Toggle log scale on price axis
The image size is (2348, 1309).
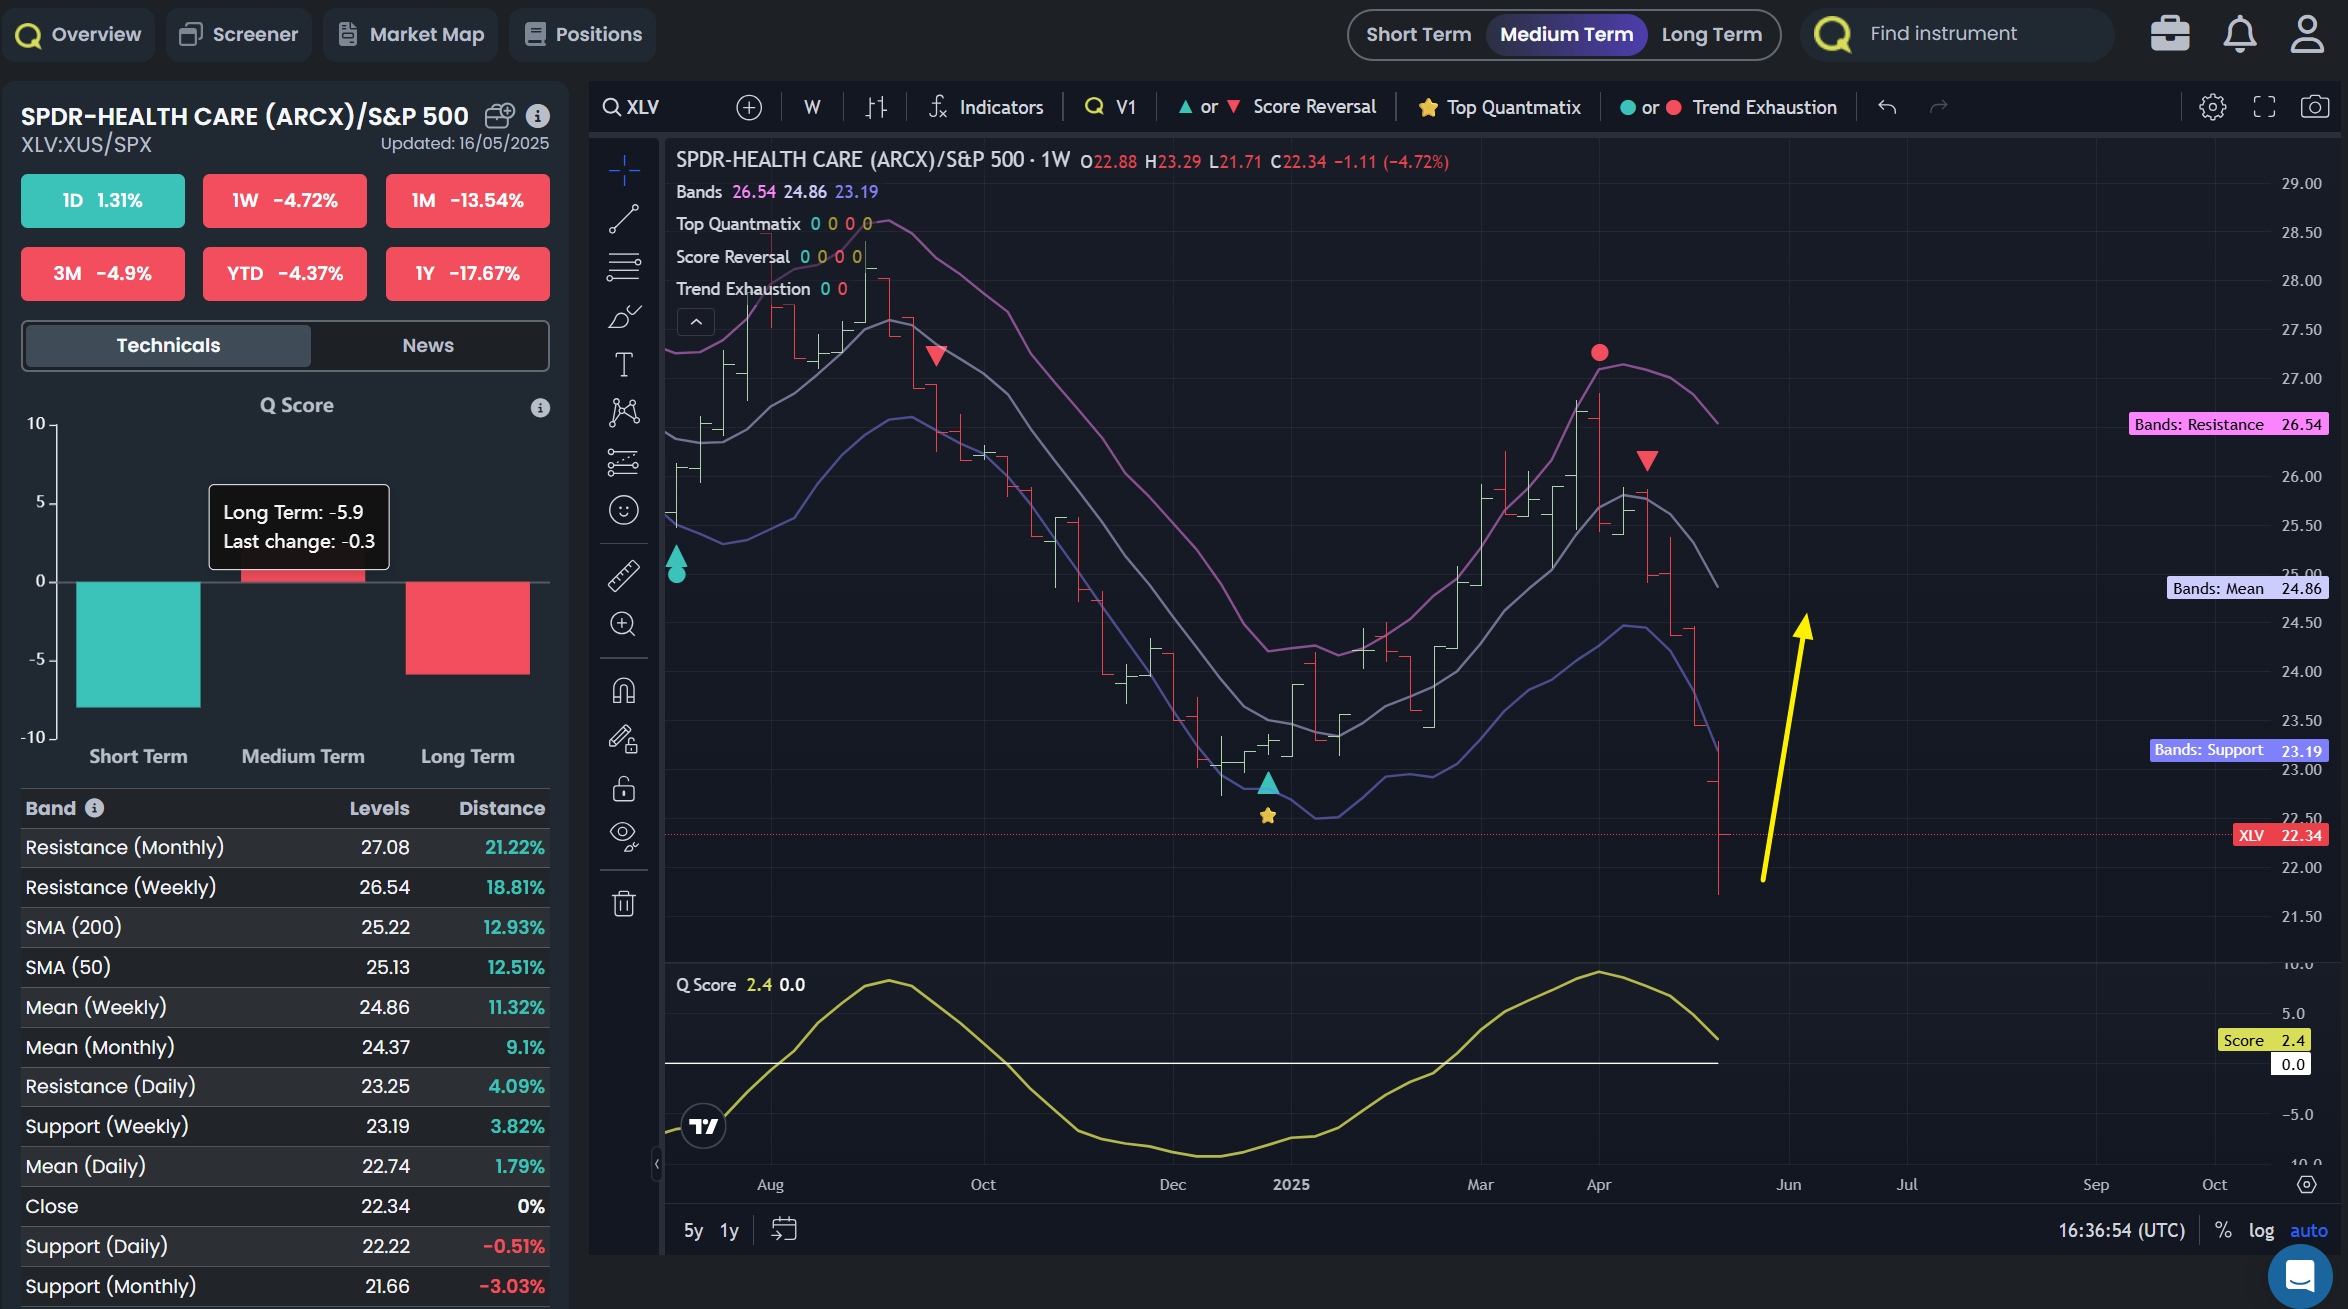pos(2261,1230)
